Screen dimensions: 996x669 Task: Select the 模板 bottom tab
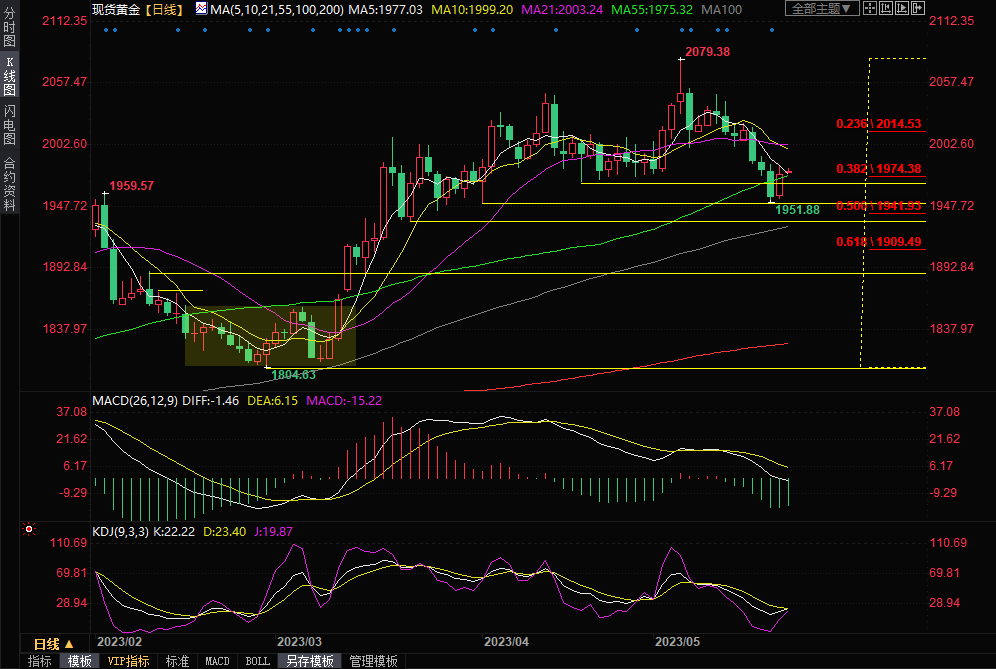pos(80,661)
